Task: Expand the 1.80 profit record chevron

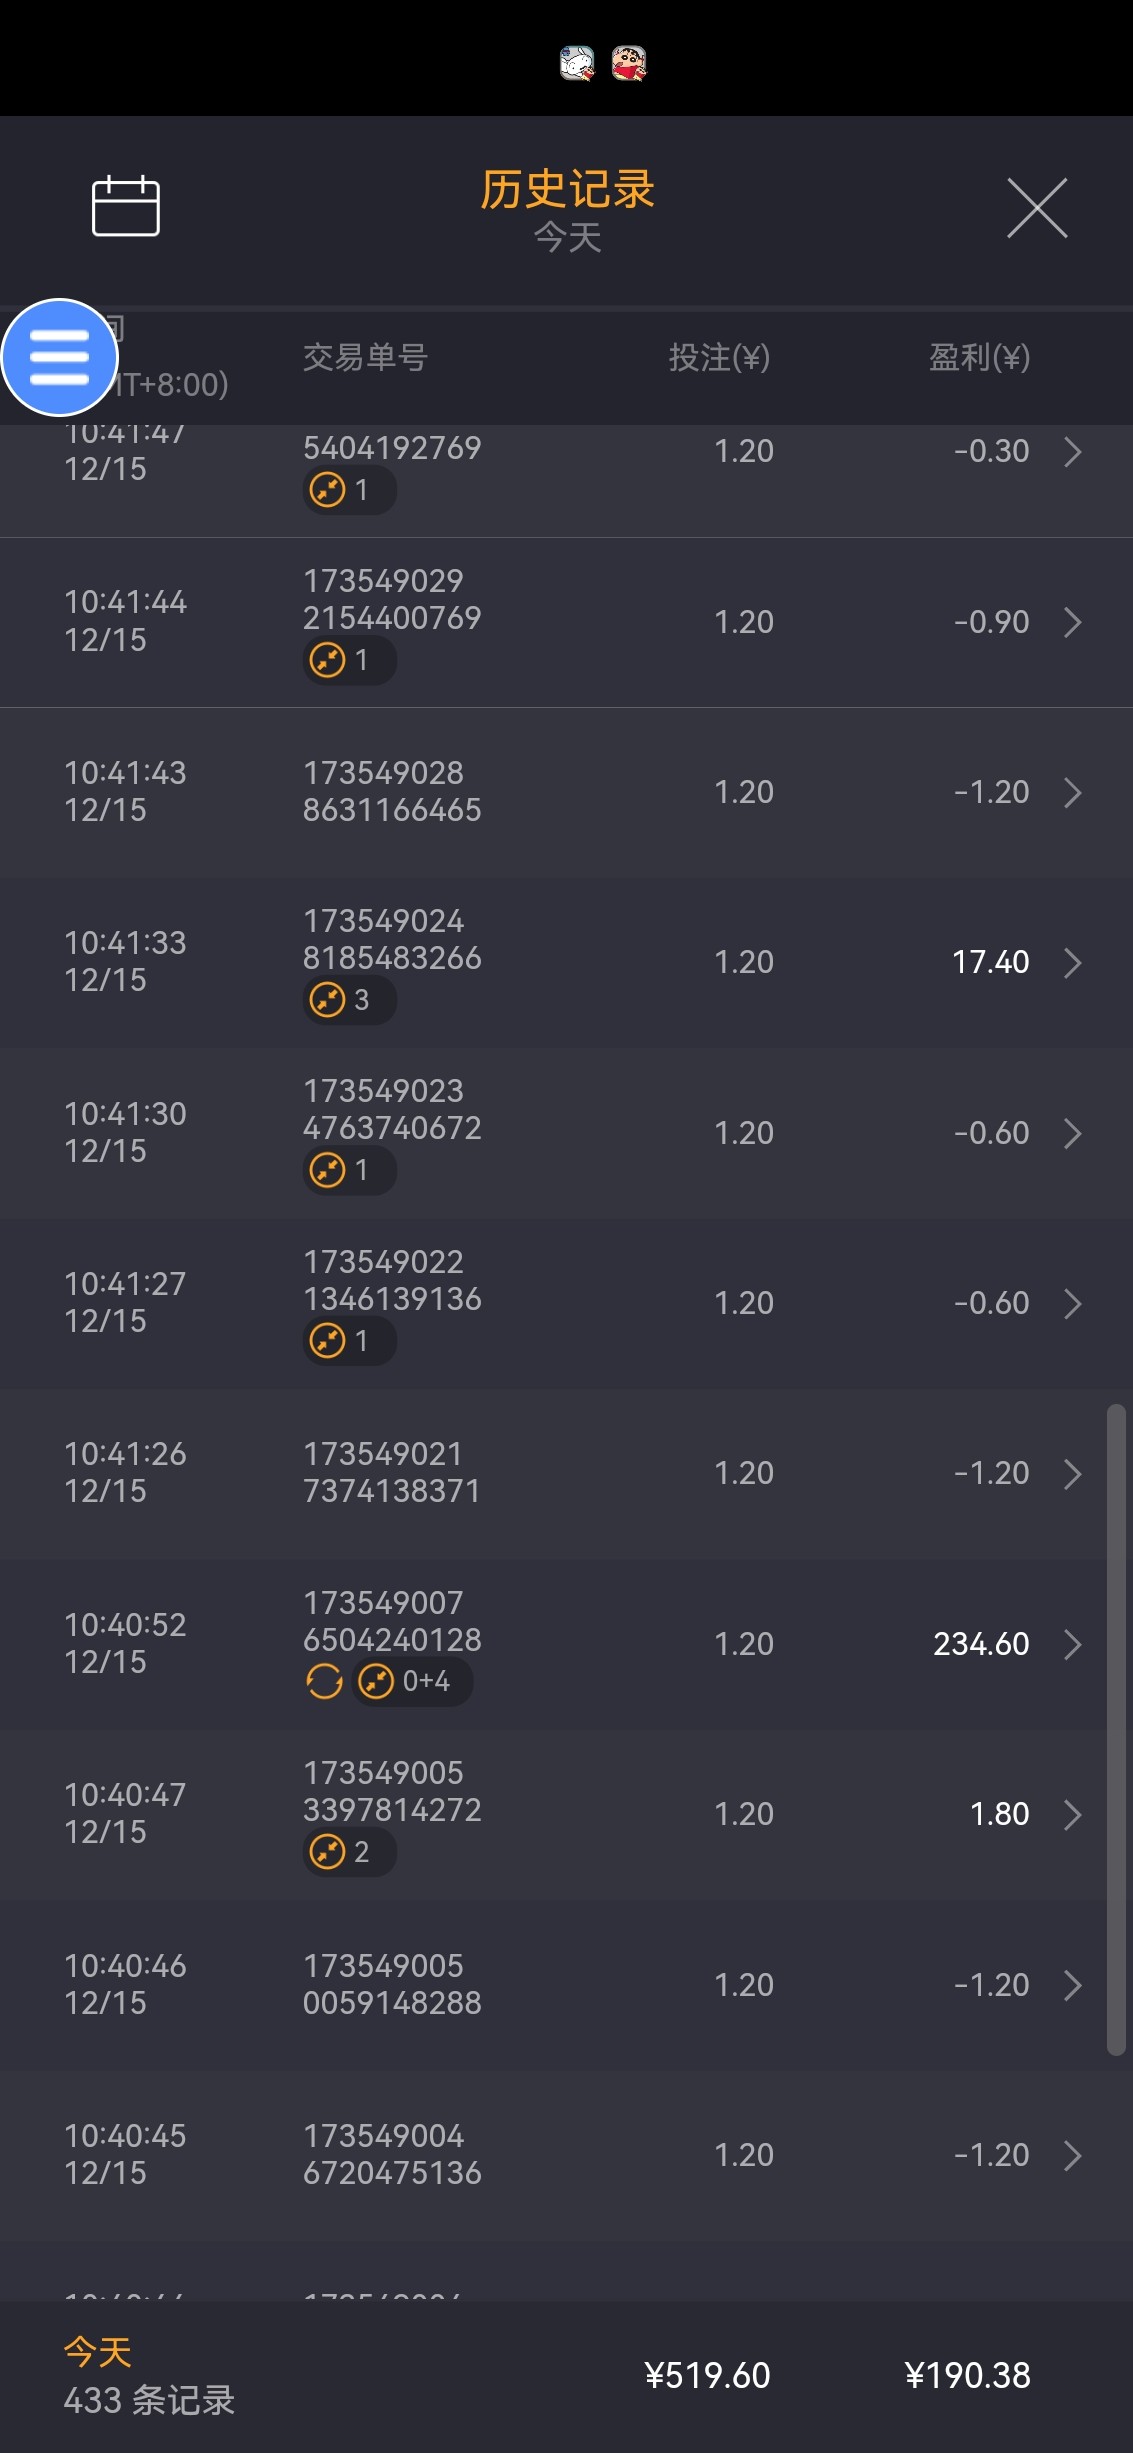Action: coord(1073,1815)
